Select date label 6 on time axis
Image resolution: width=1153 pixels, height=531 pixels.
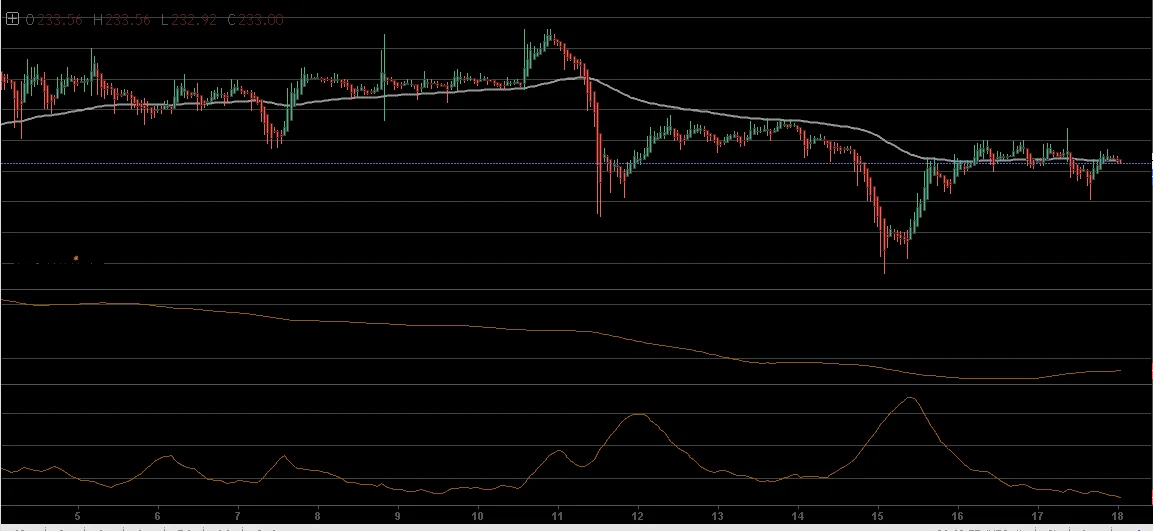coord(158,516)
